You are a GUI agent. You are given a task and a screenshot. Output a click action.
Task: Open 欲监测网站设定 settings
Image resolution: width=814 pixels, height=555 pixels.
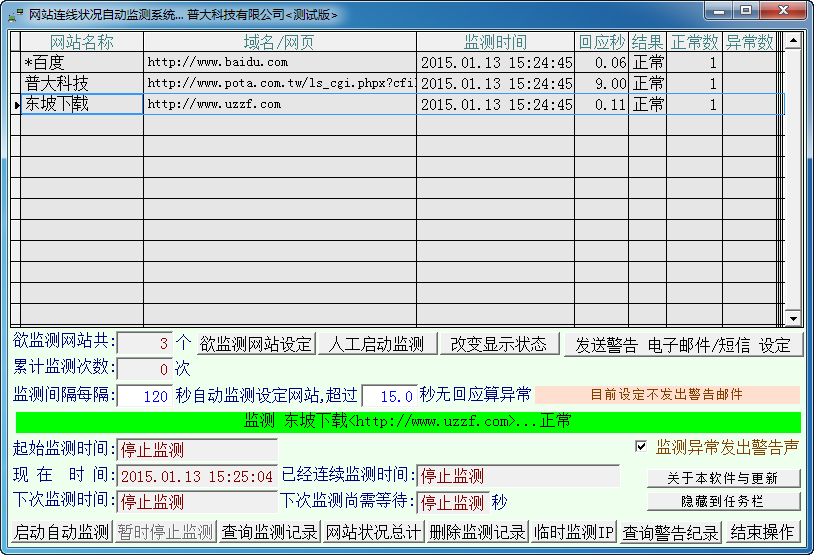(256, 344)
